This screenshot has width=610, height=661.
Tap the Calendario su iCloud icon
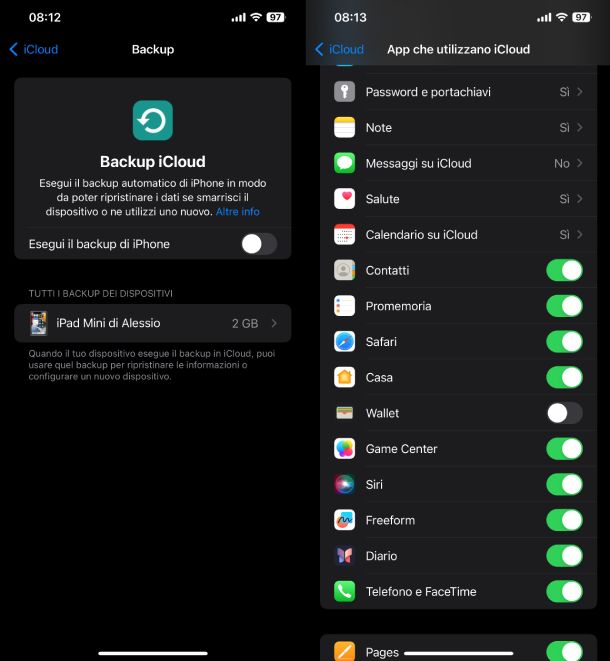click(344, 234)
